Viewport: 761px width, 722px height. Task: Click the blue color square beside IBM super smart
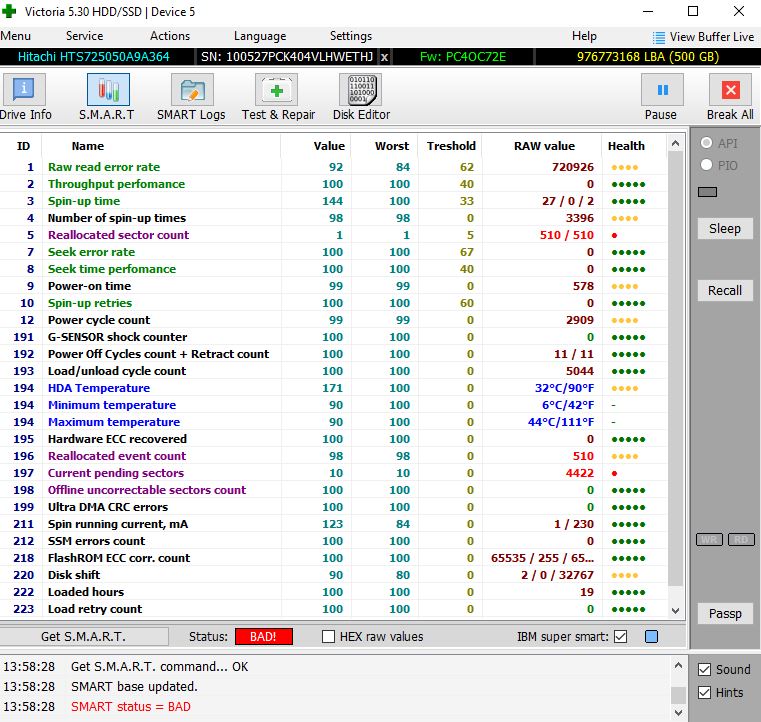tap(651, 637)
